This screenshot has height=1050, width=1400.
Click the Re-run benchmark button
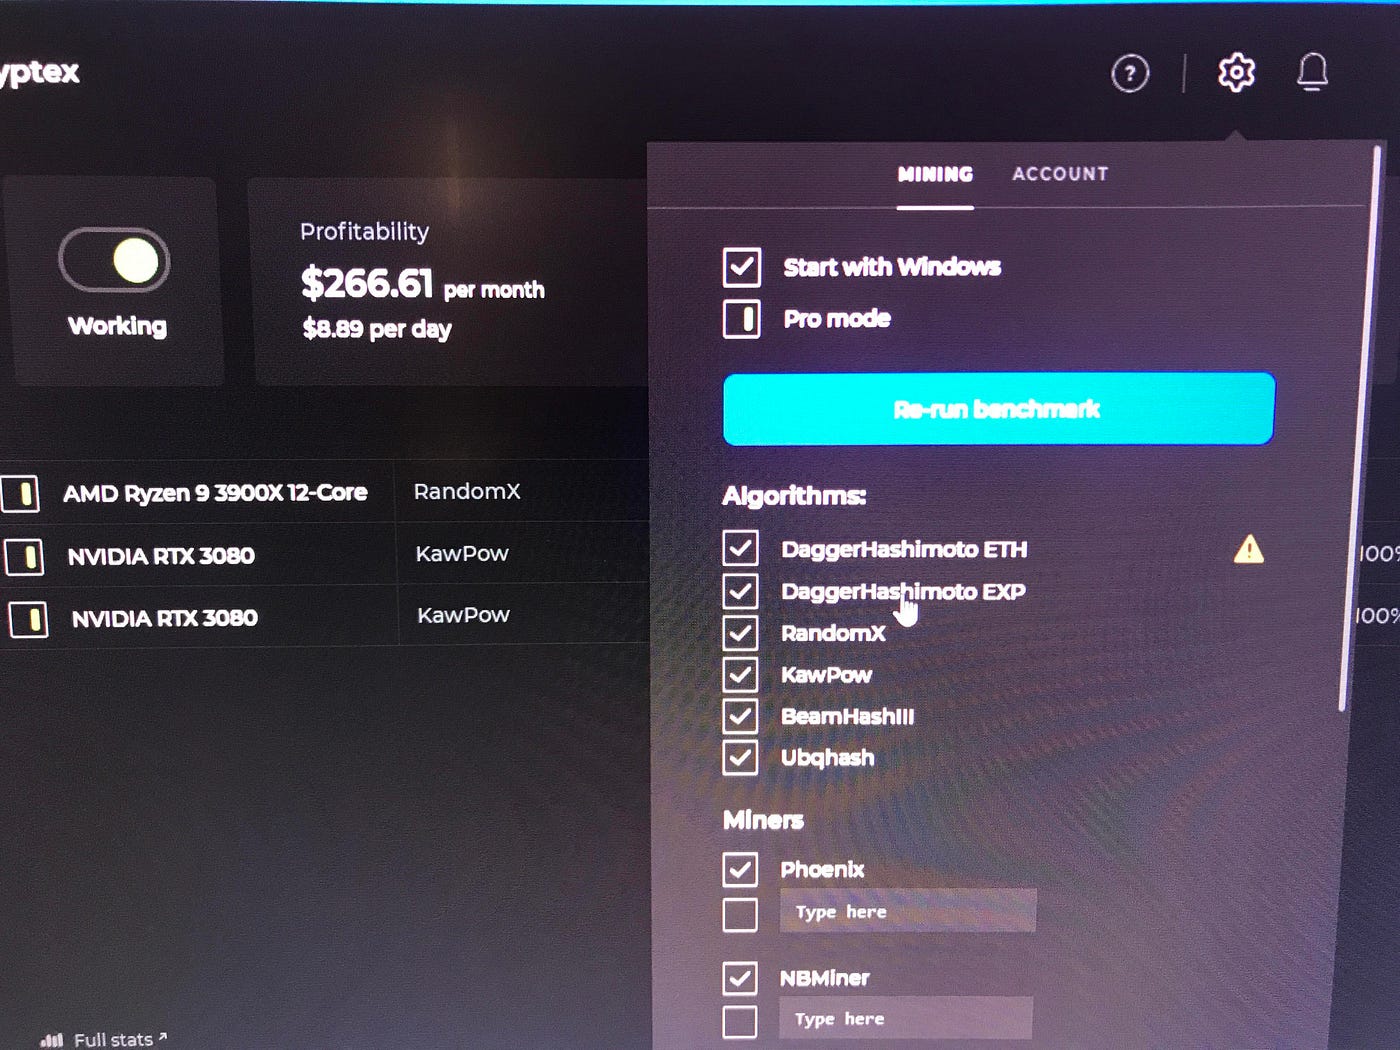coord(998,409)
